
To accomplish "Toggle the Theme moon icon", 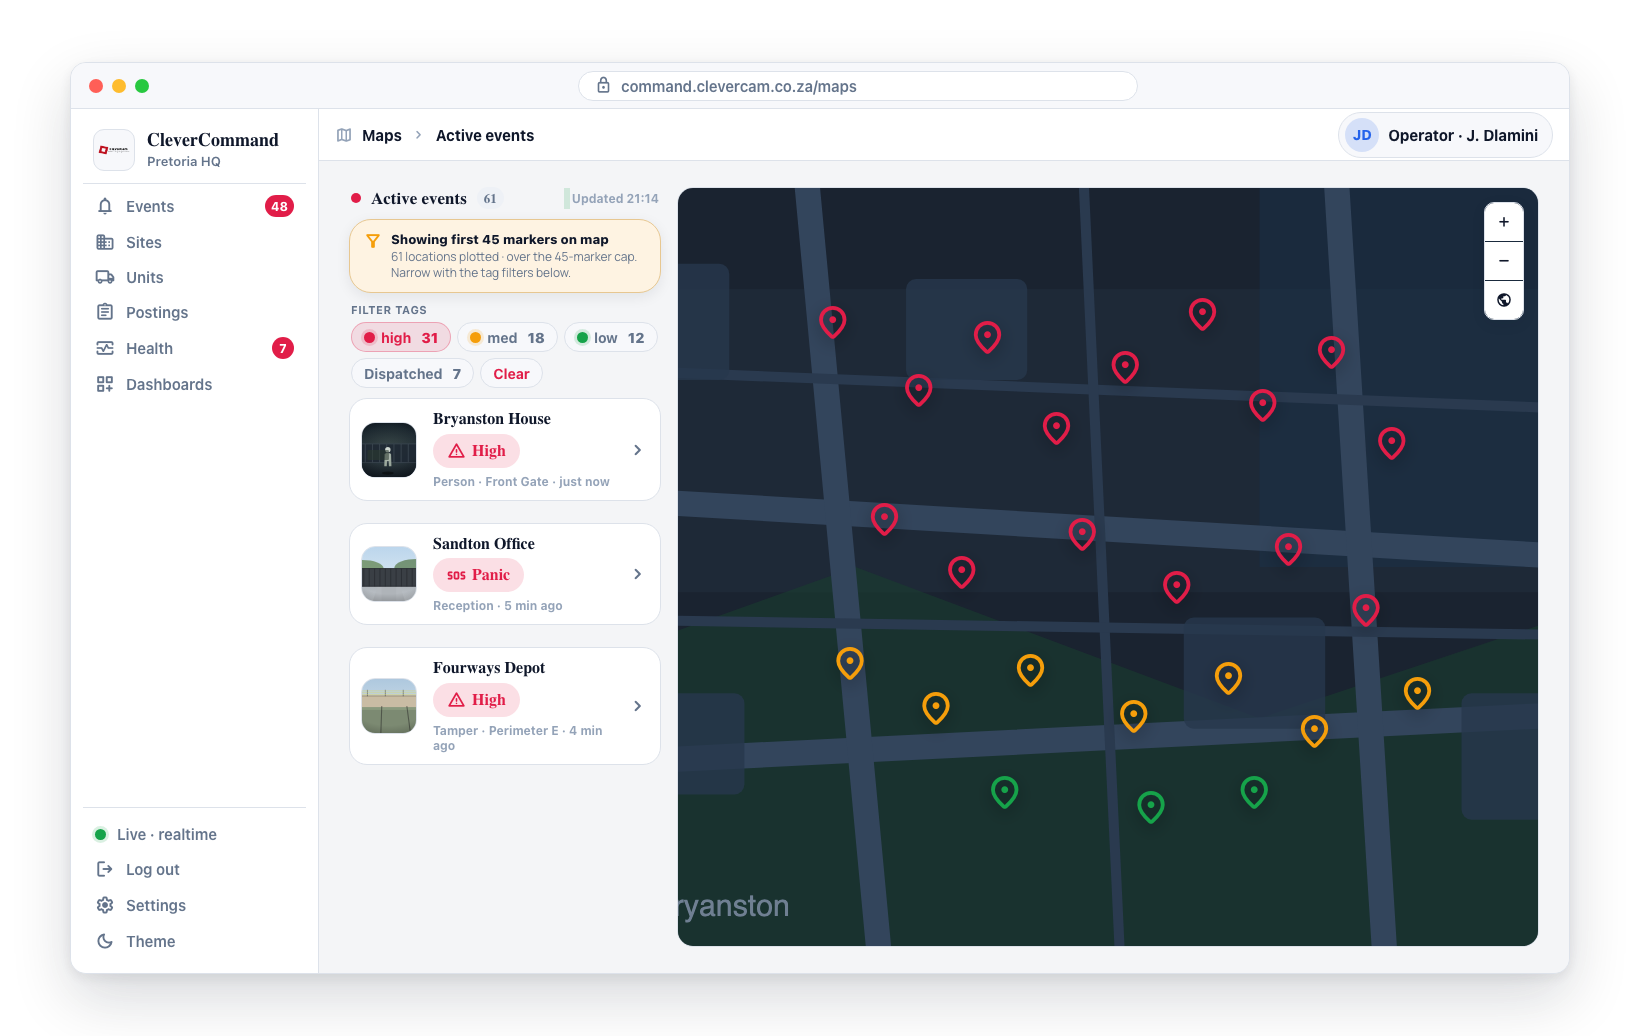I will [x=105, y=941].
